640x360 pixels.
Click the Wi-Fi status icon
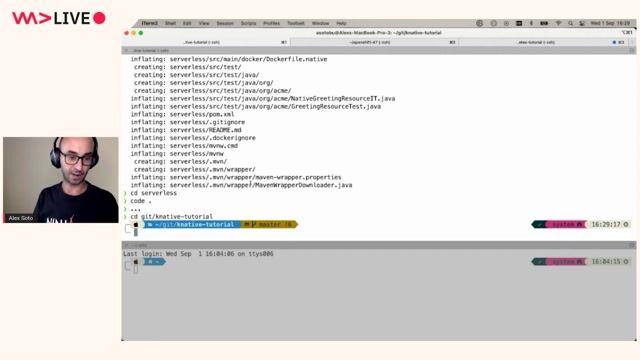click(558, 23)
